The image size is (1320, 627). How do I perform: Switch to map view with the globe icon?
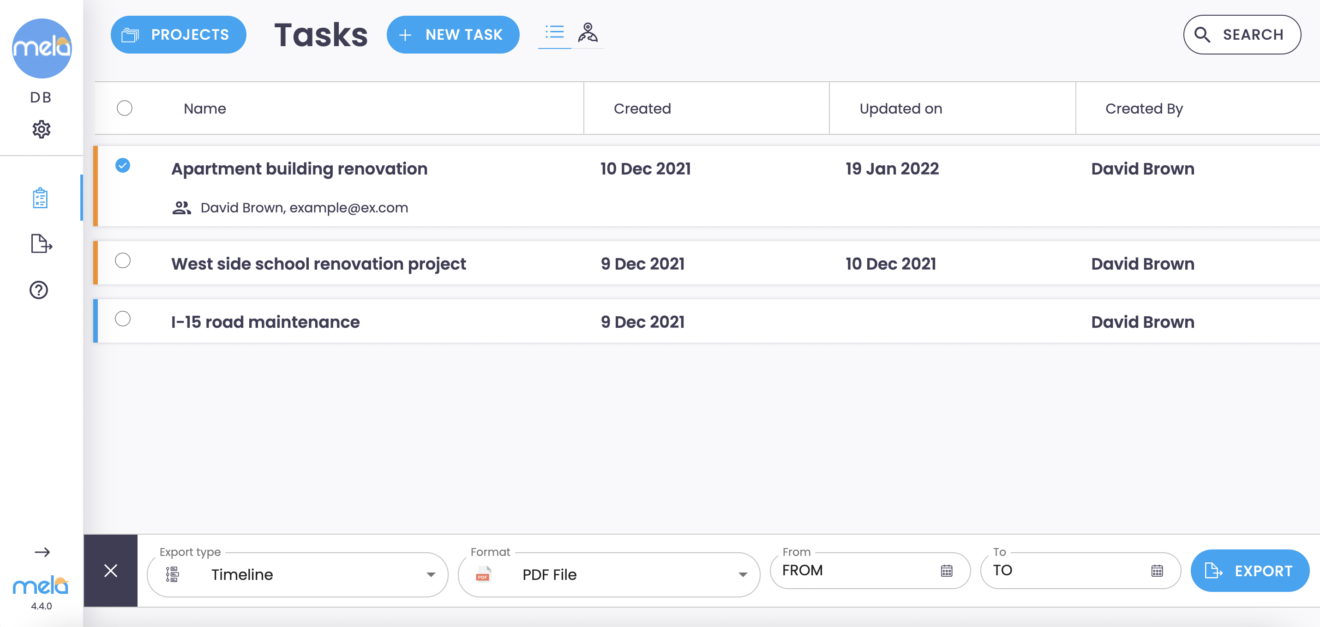point(588,33)
